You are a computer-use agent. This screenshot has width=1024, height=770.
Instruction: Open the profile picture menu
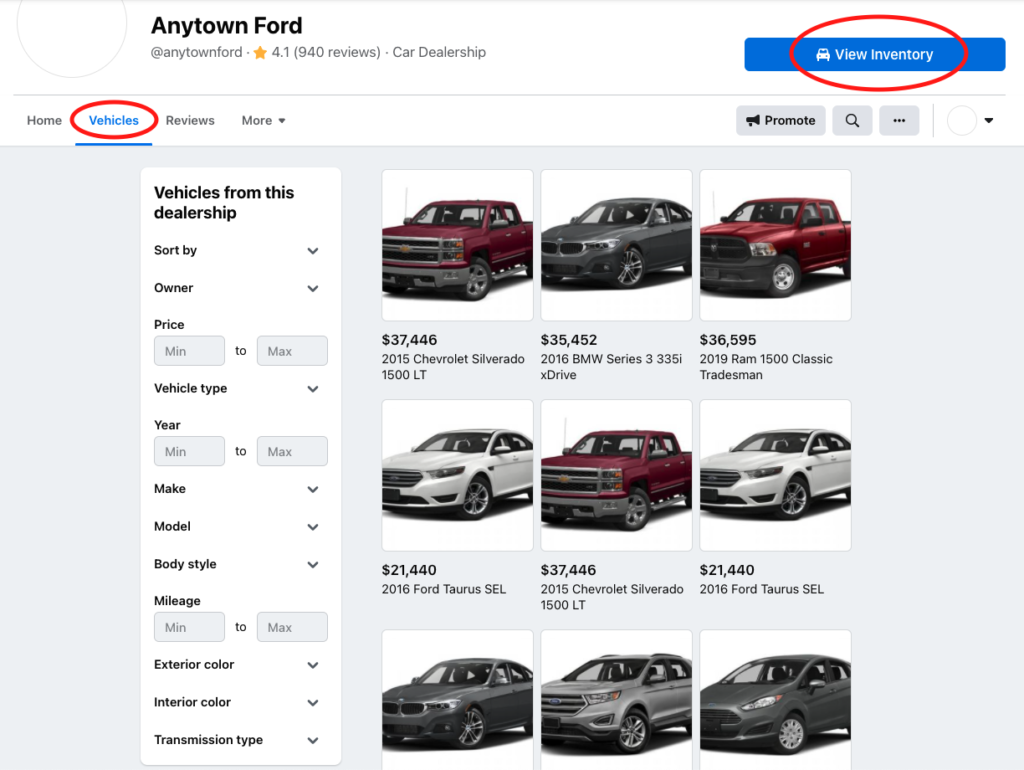tap(962, 120)
